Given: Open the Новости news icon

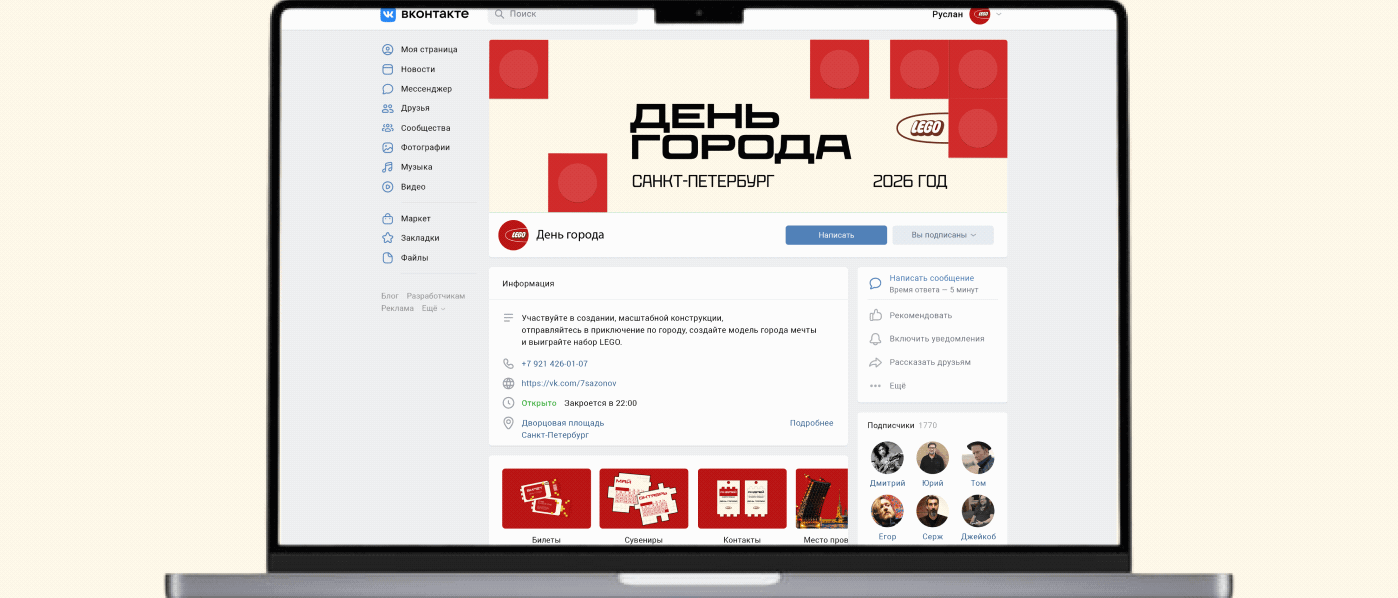Looking at the screenshot, I should [x=388, y=69].
